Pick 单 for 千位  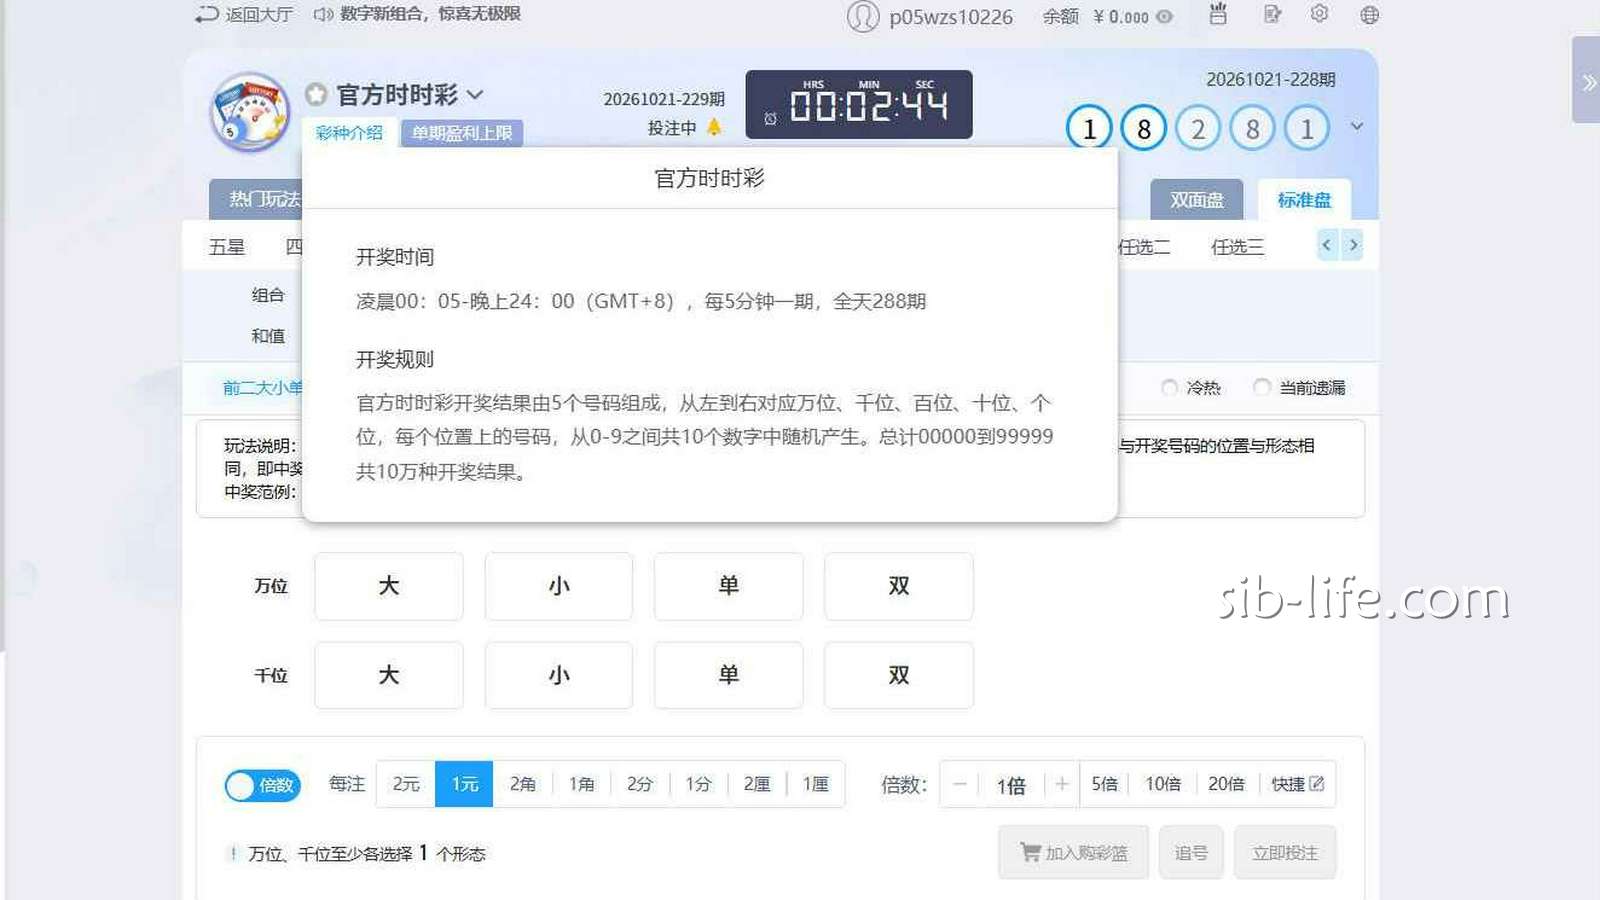point(728,675)
